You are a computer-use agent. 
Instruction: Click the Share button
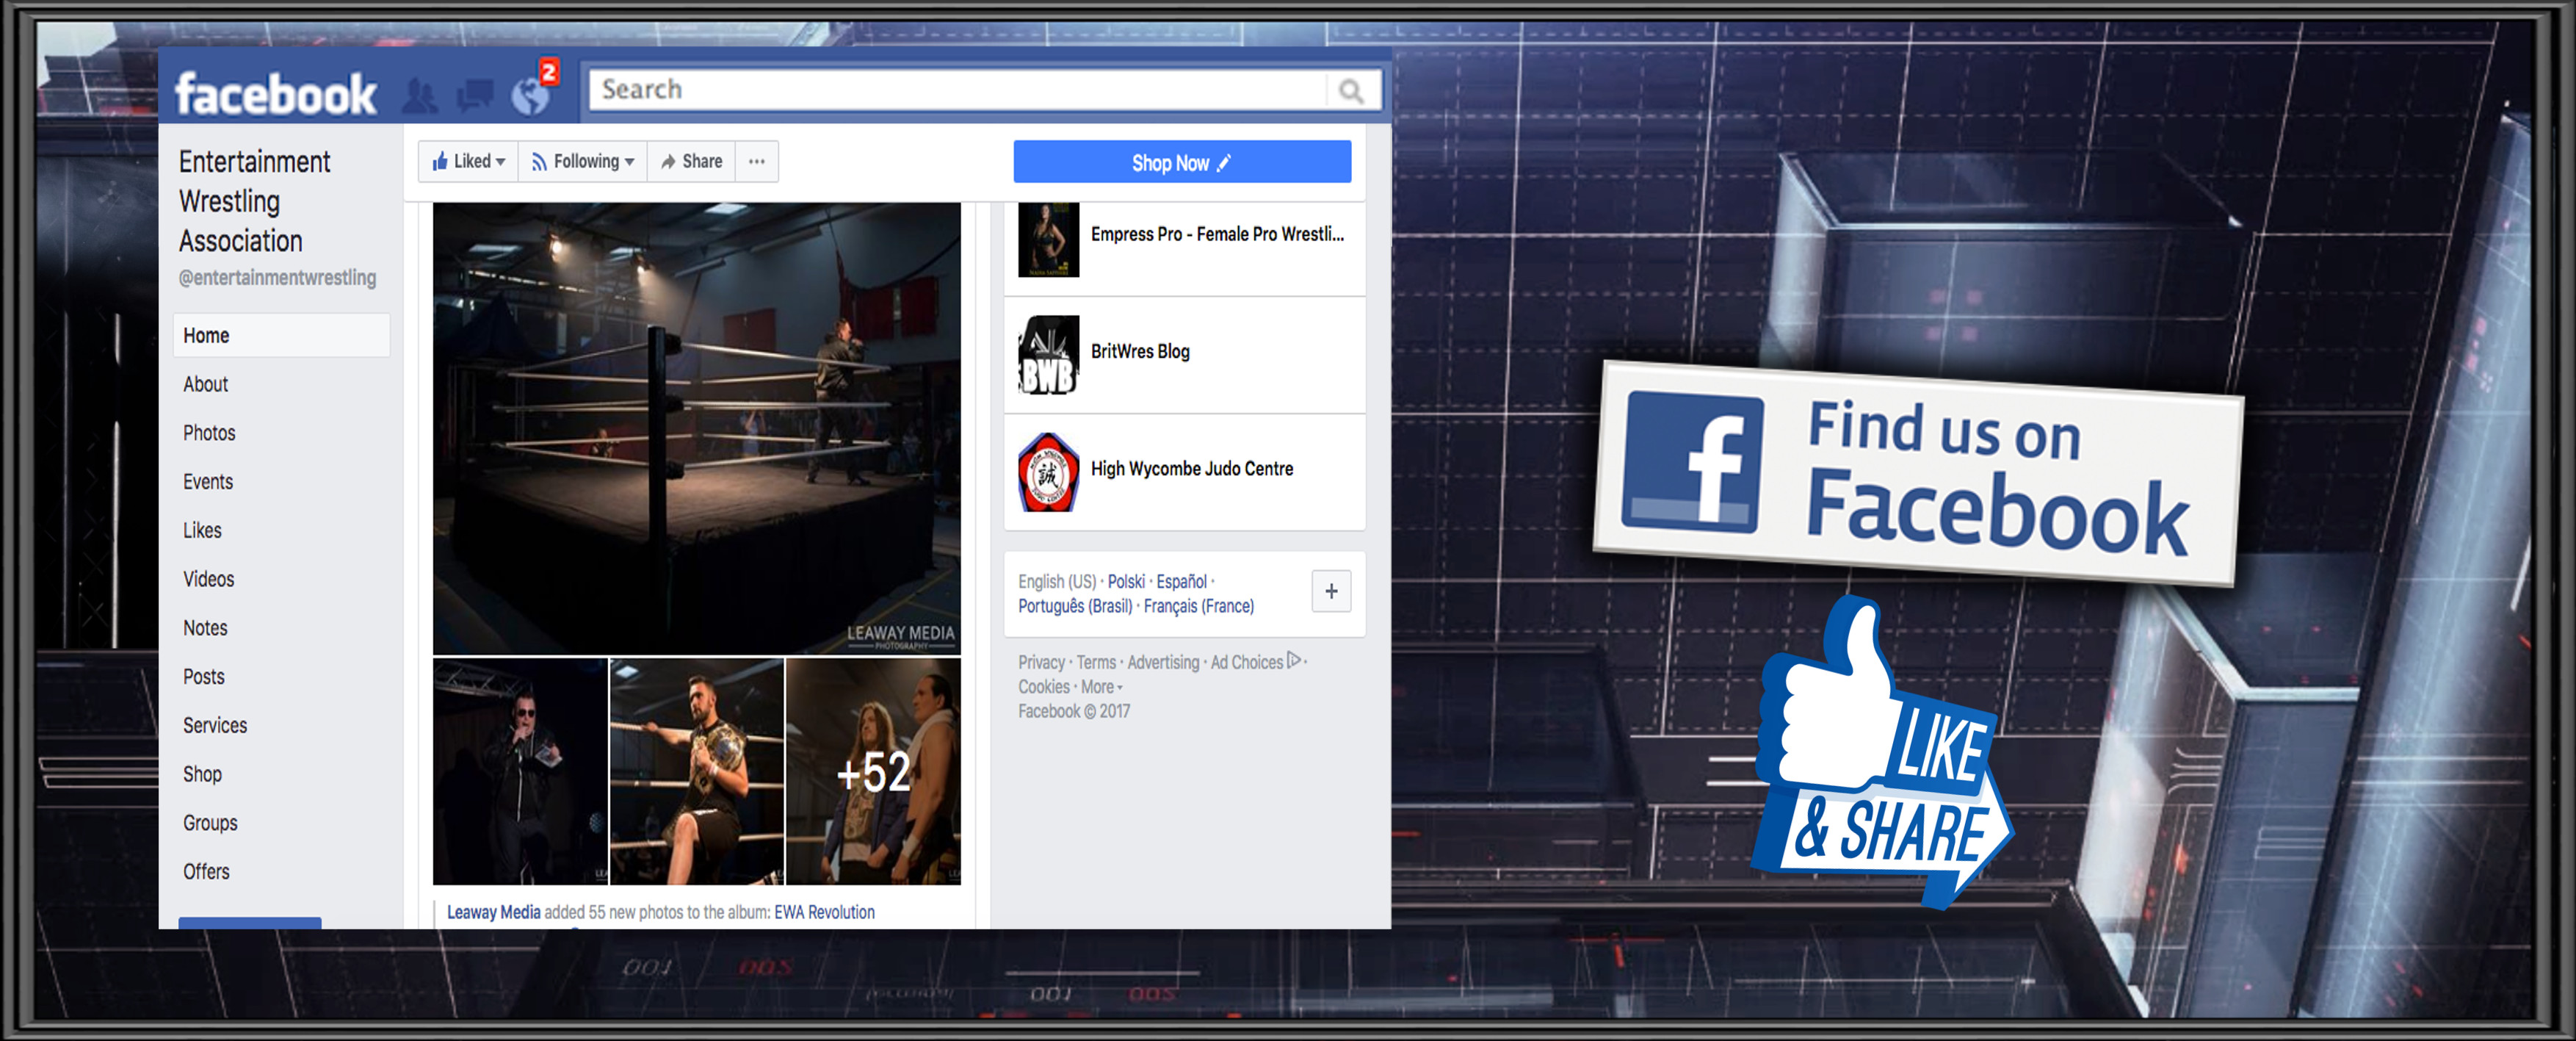[691, 161]
